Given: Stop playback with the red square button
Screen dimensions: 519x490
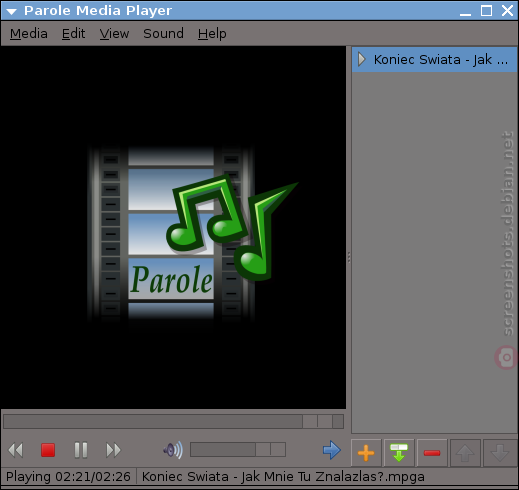Looking at the screenshot, I should [48, 450].
